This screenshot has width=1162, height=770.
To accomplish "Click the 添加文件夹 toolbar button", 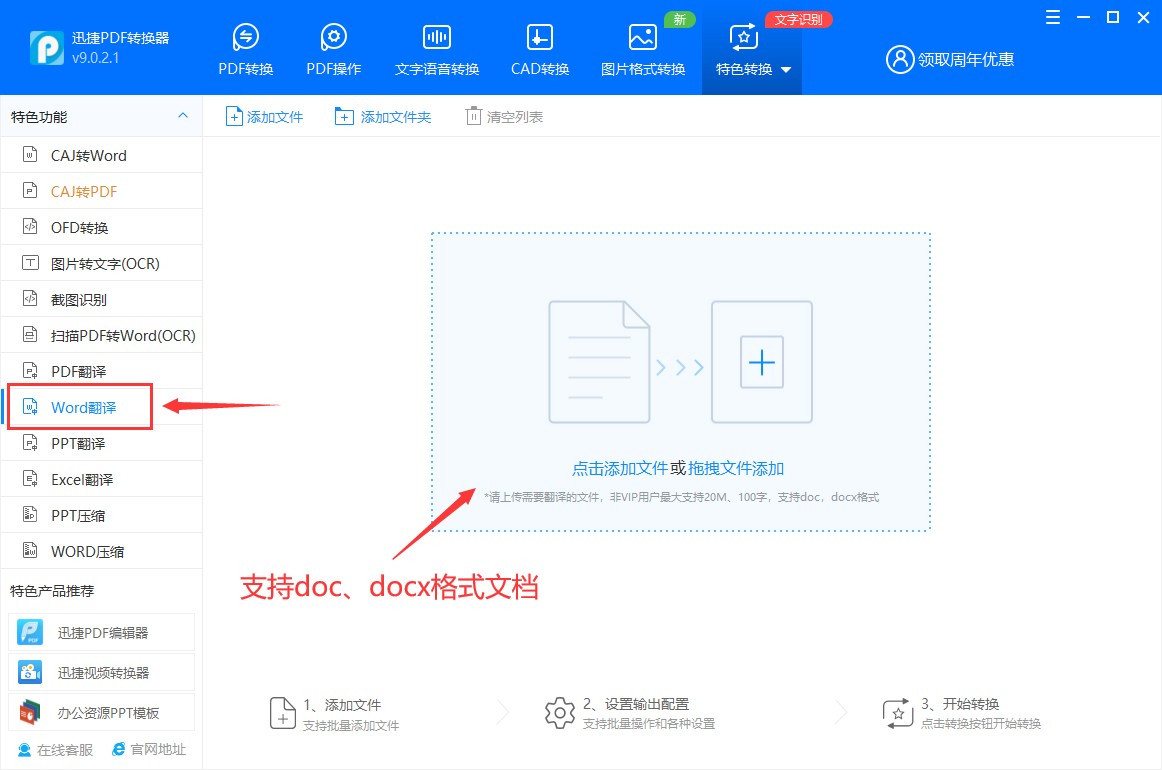I will (x=383, y=116).
